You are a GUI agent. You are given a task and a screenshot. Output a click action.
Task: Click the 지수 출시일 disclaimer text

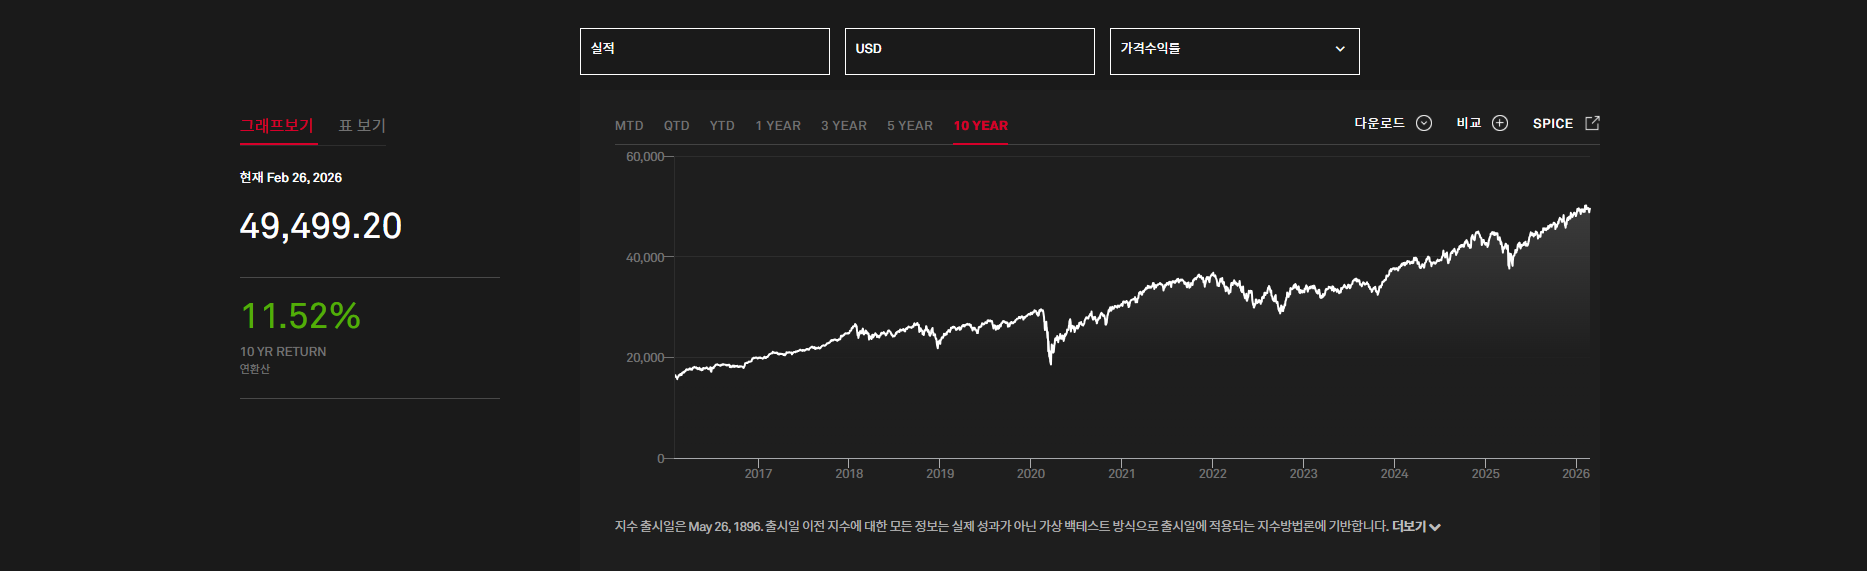coord(1002,526)
